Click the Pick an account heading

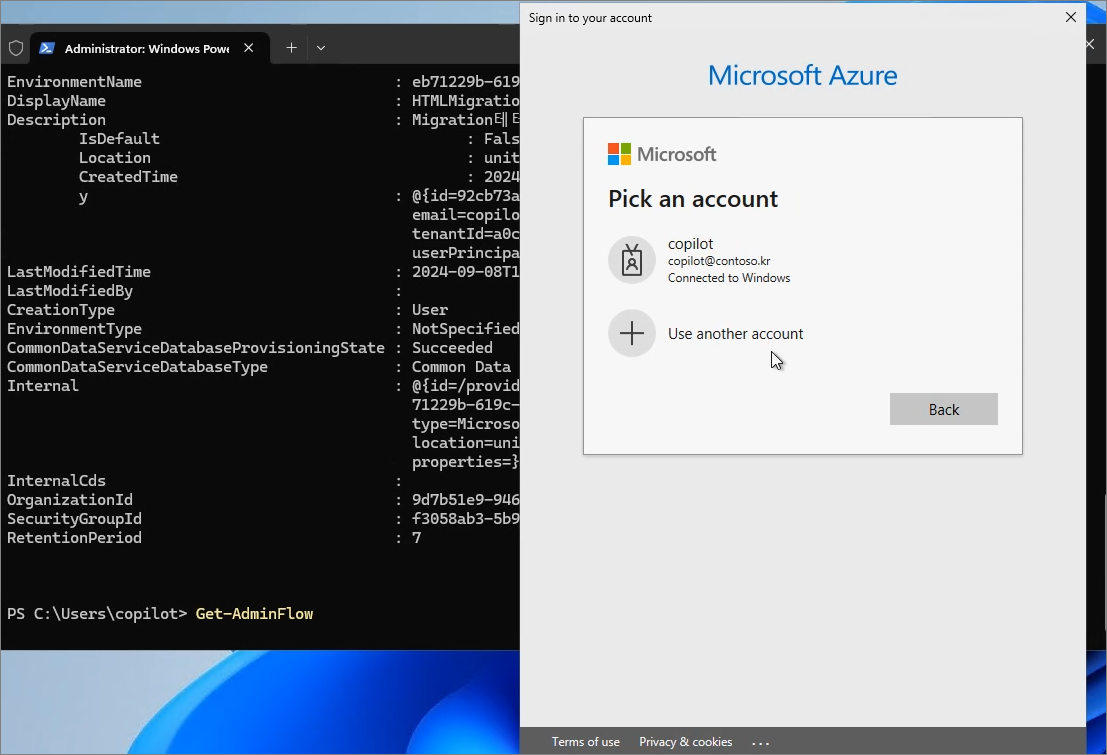coord(693,199)
